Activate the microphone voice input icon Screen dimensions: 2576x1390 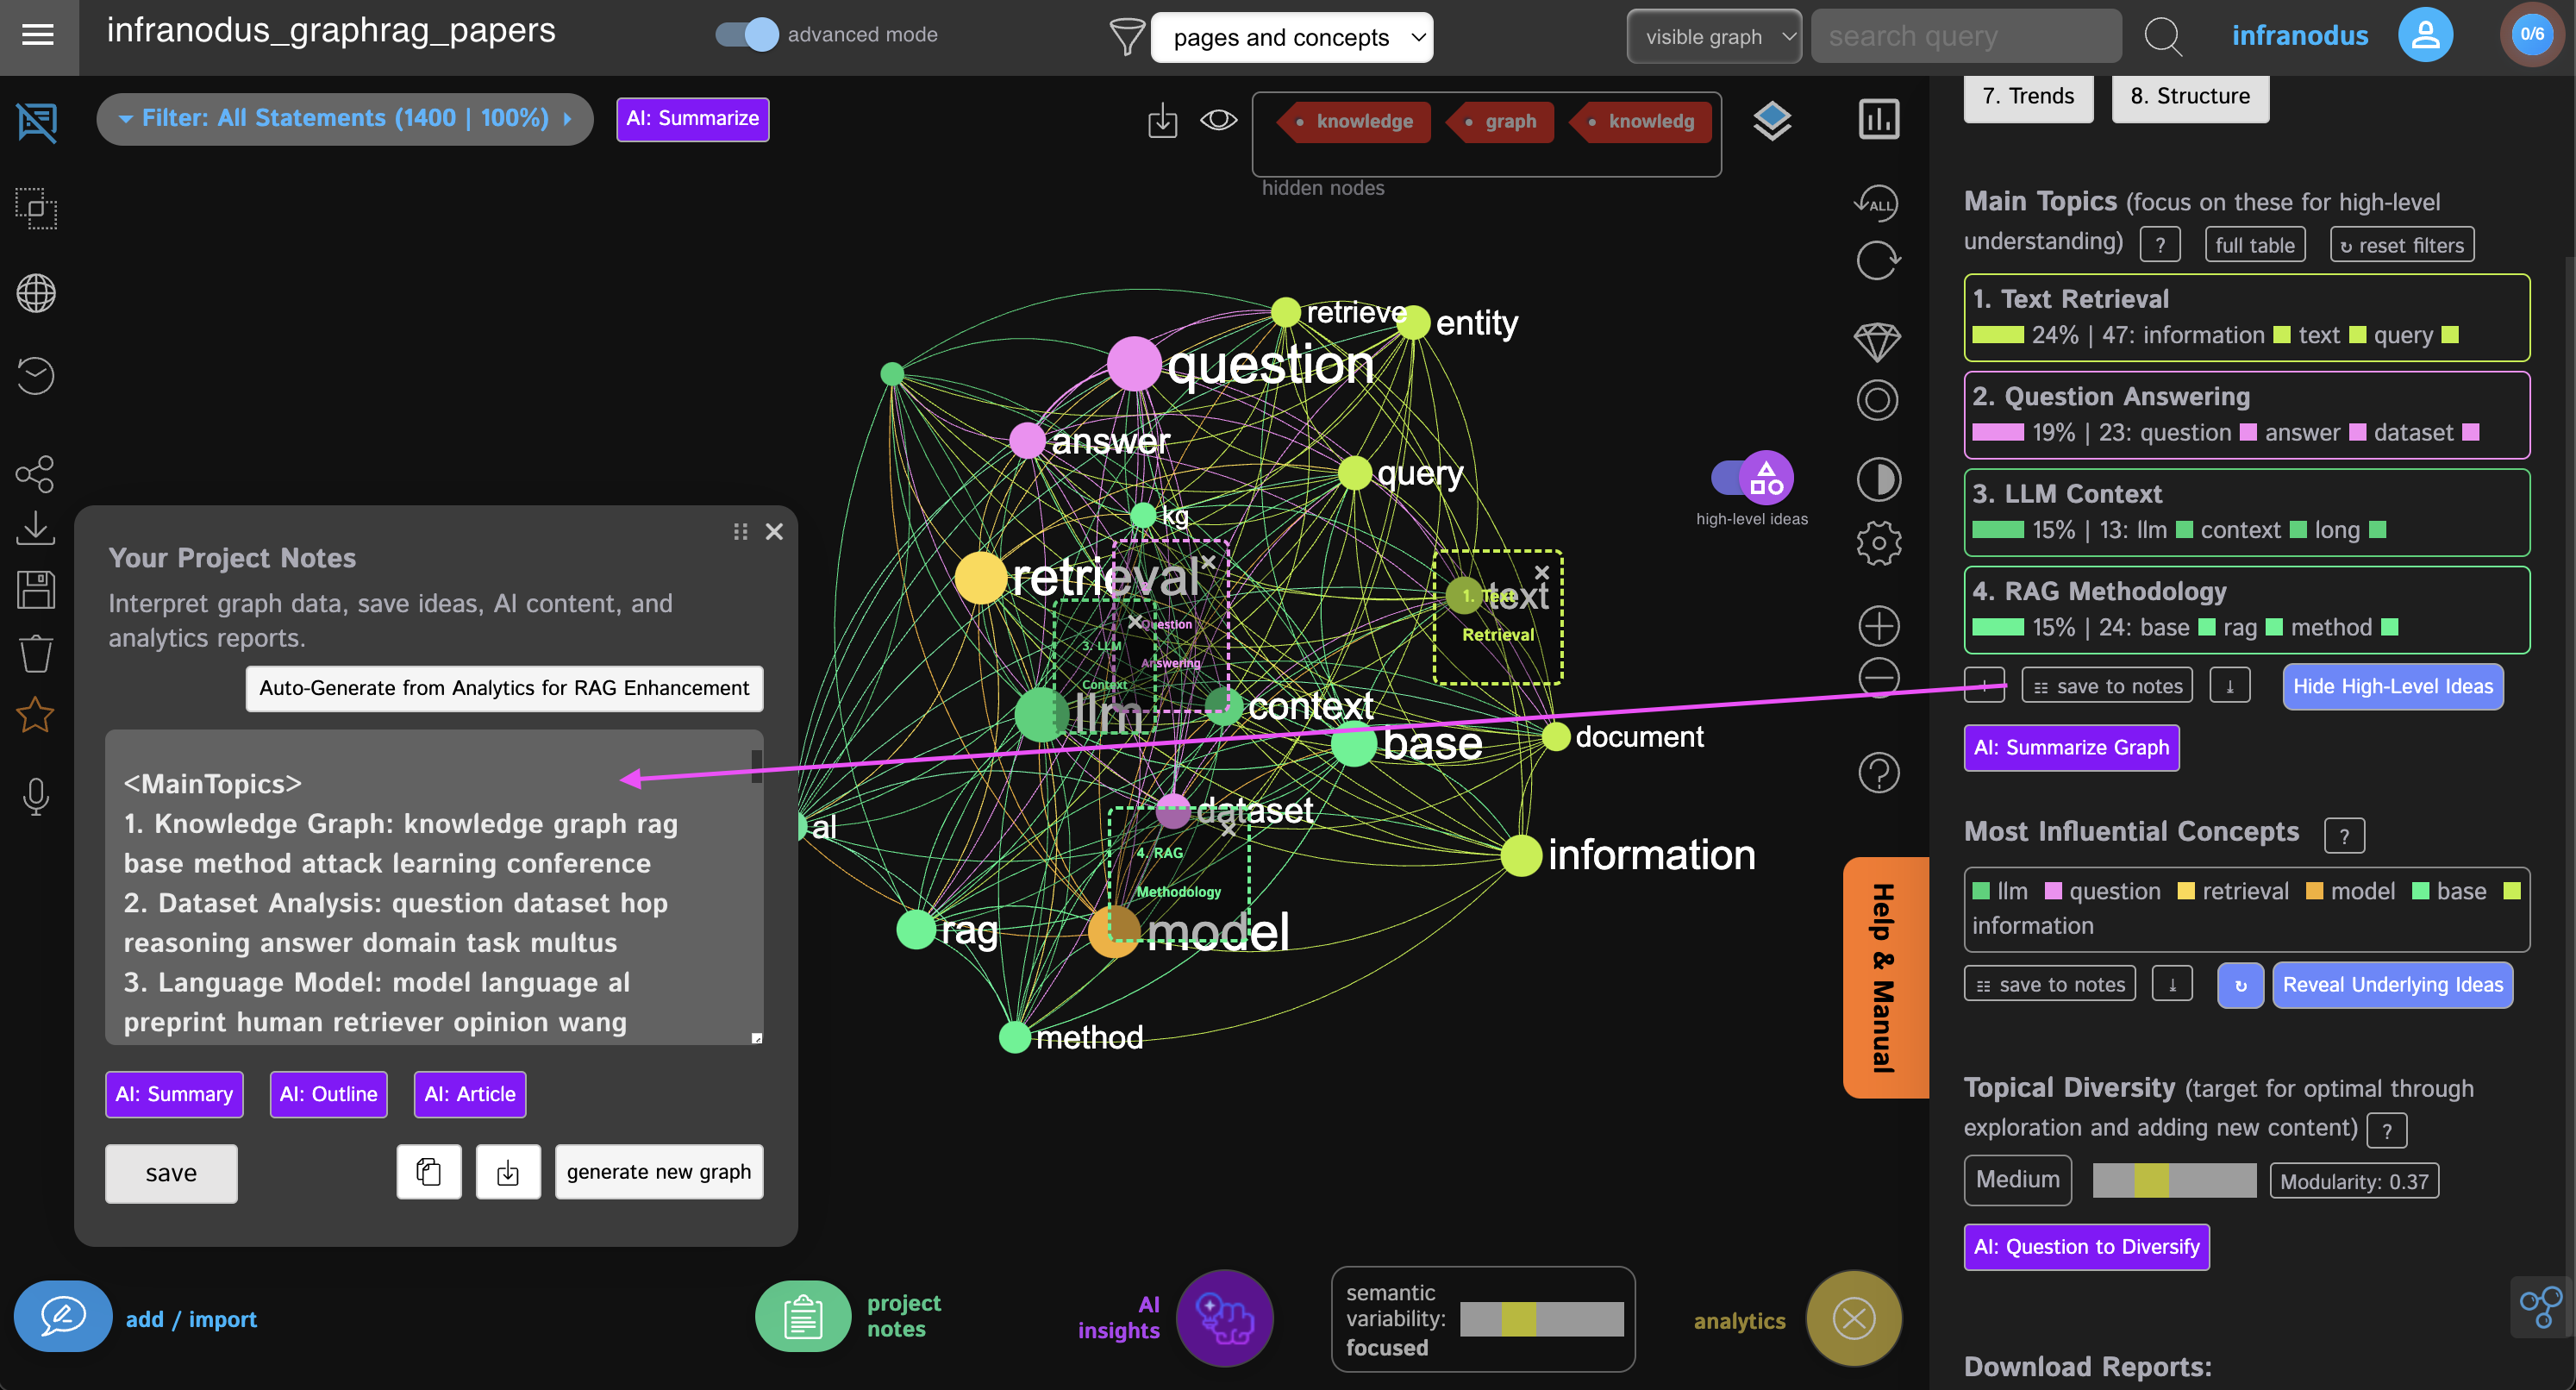pyautogui.click(x=36, y=796)
